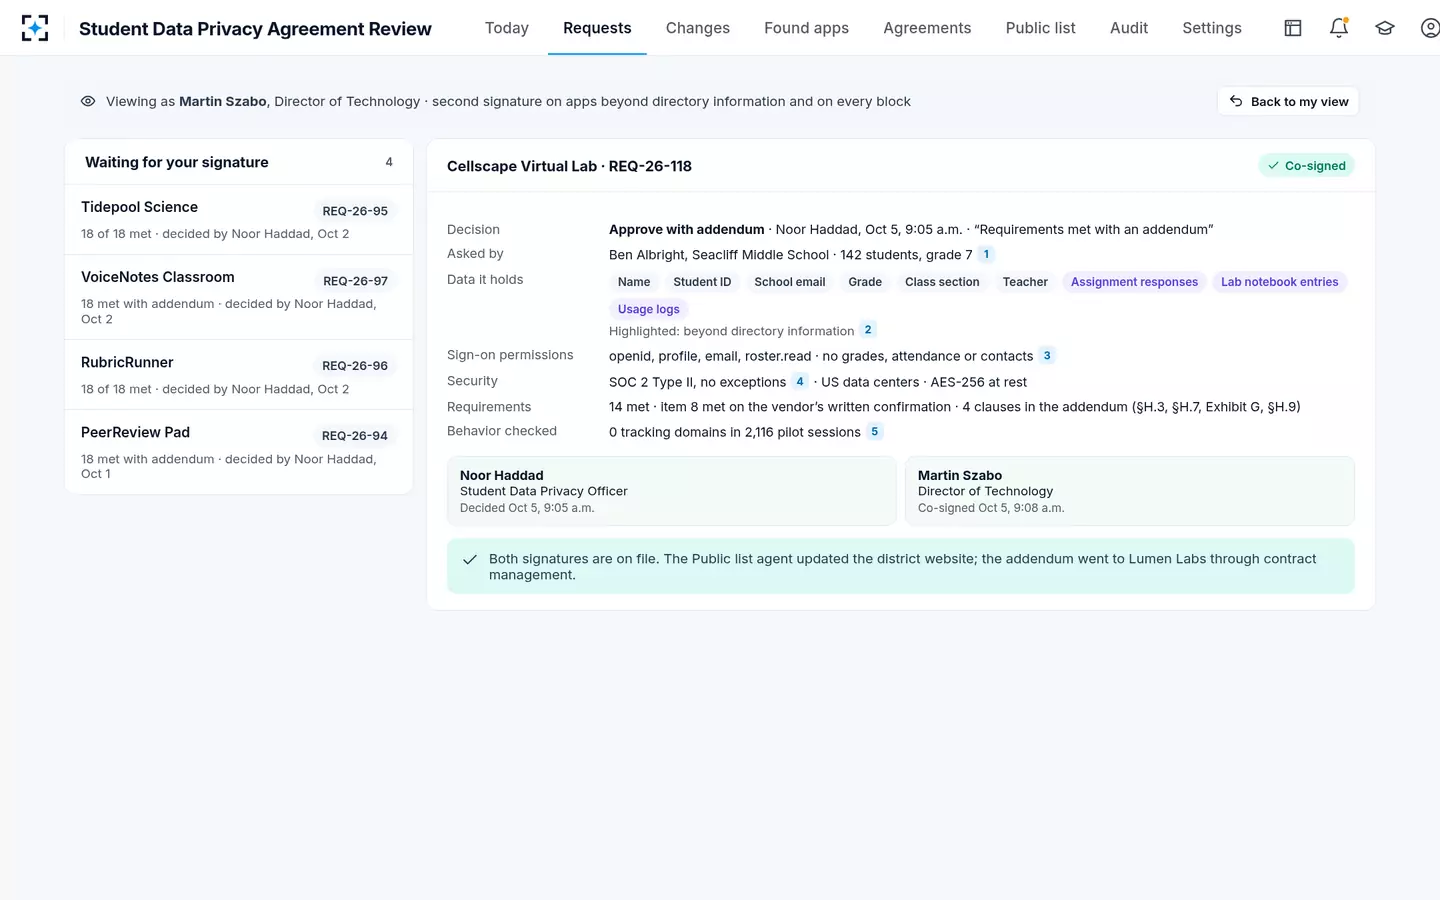1440x900 pixels.
Task: Click the Both signatures on file banner
Action: (901, 566)
